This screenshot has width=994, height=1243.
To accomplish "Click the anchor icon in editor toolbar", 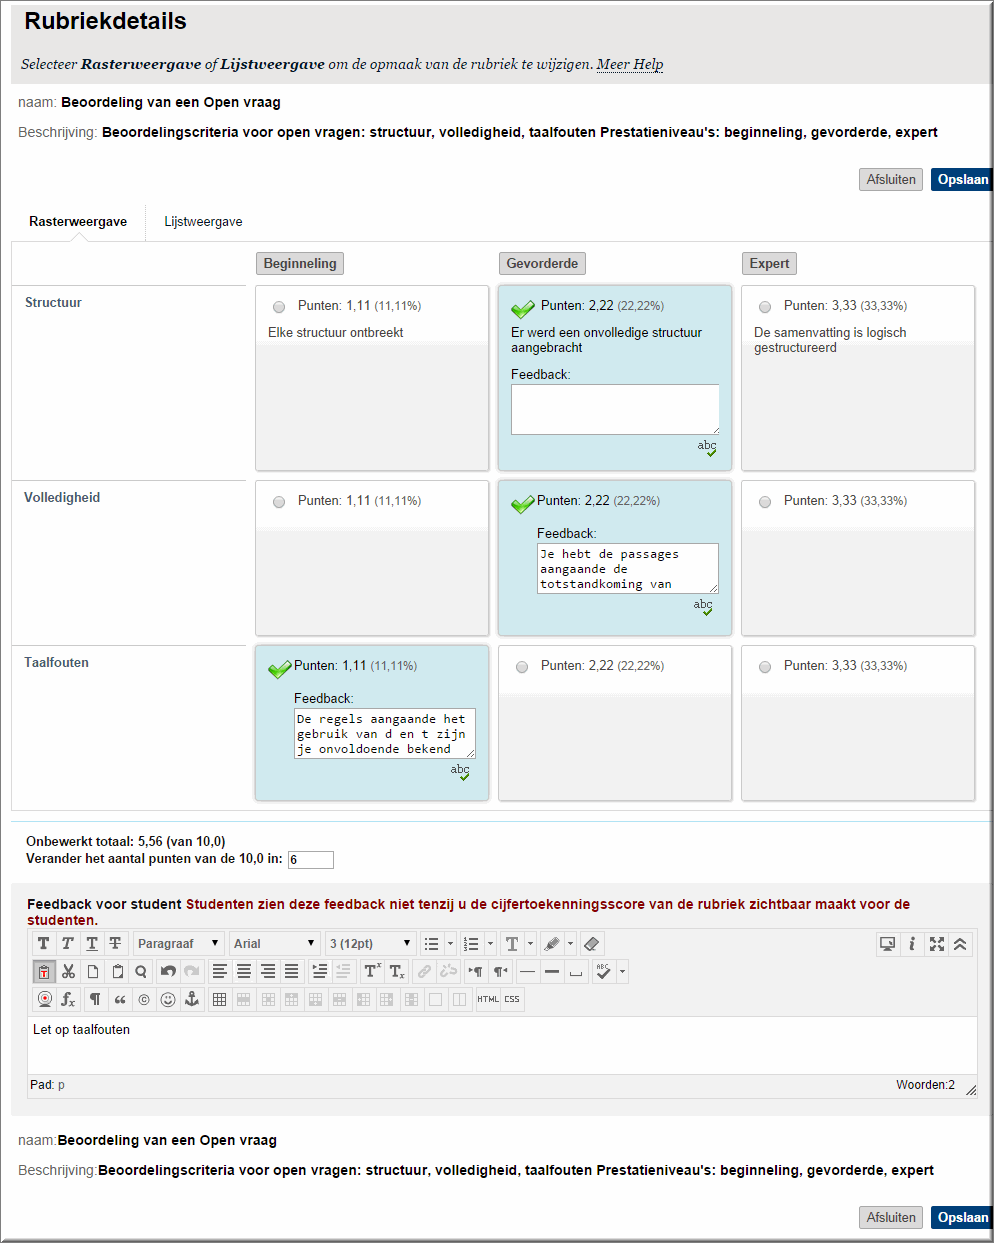I will (192, 999).
